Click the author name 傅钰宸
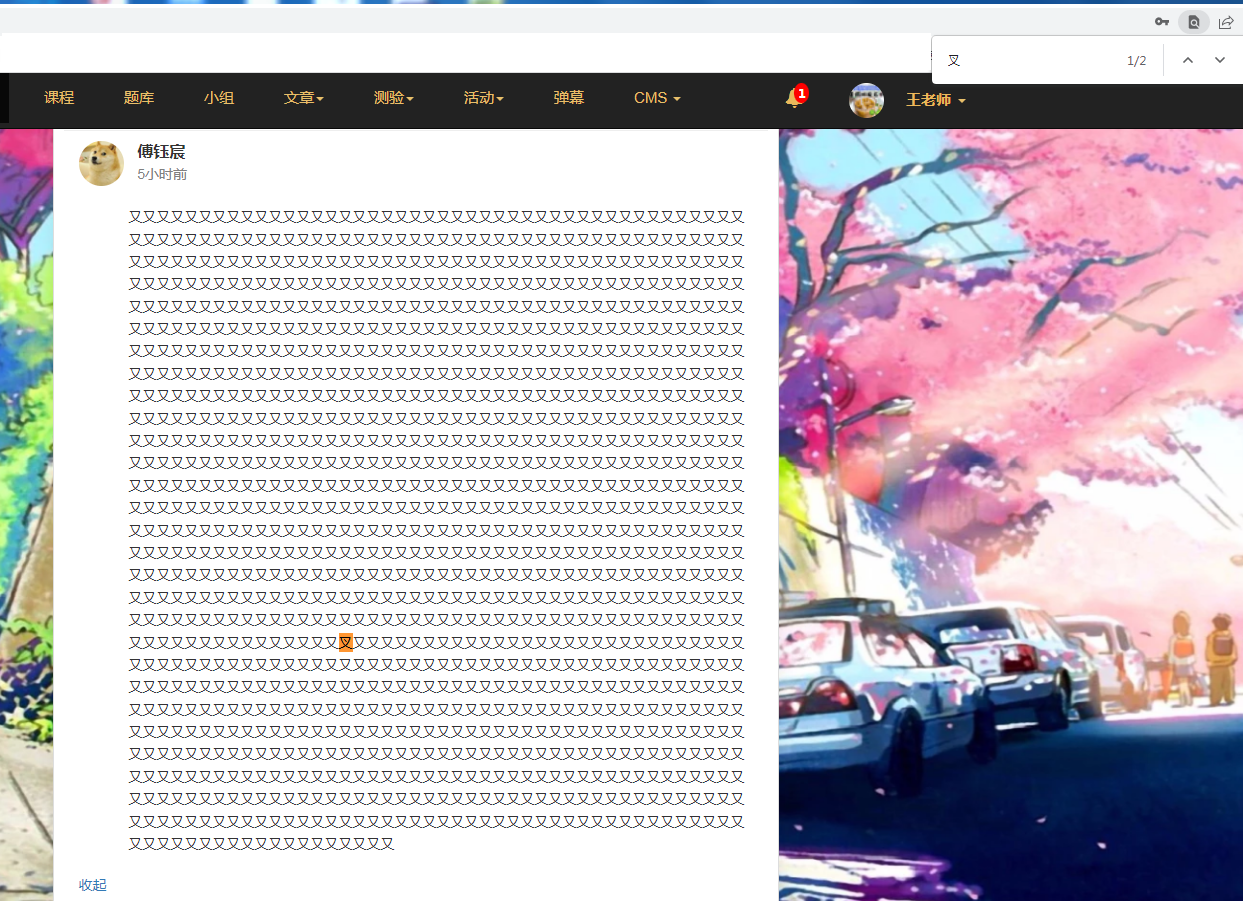 [161, 152]
